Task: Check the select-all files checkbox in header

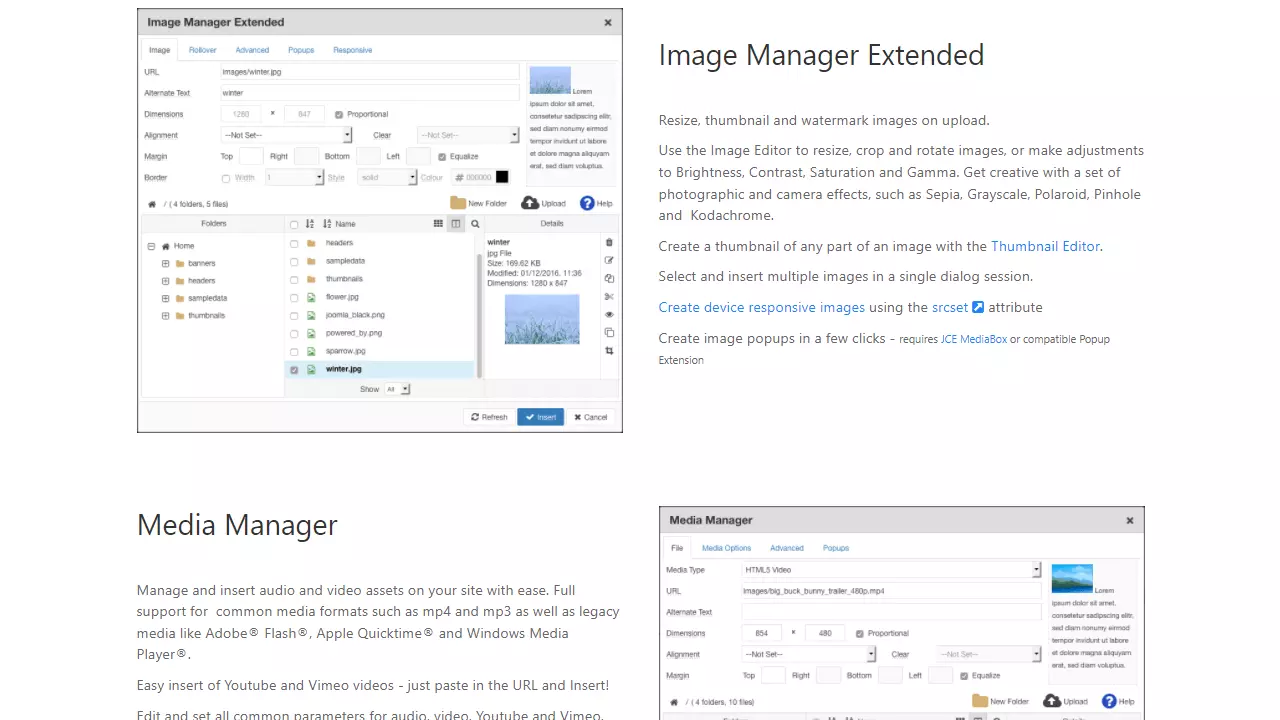Action: coord(294,224)
